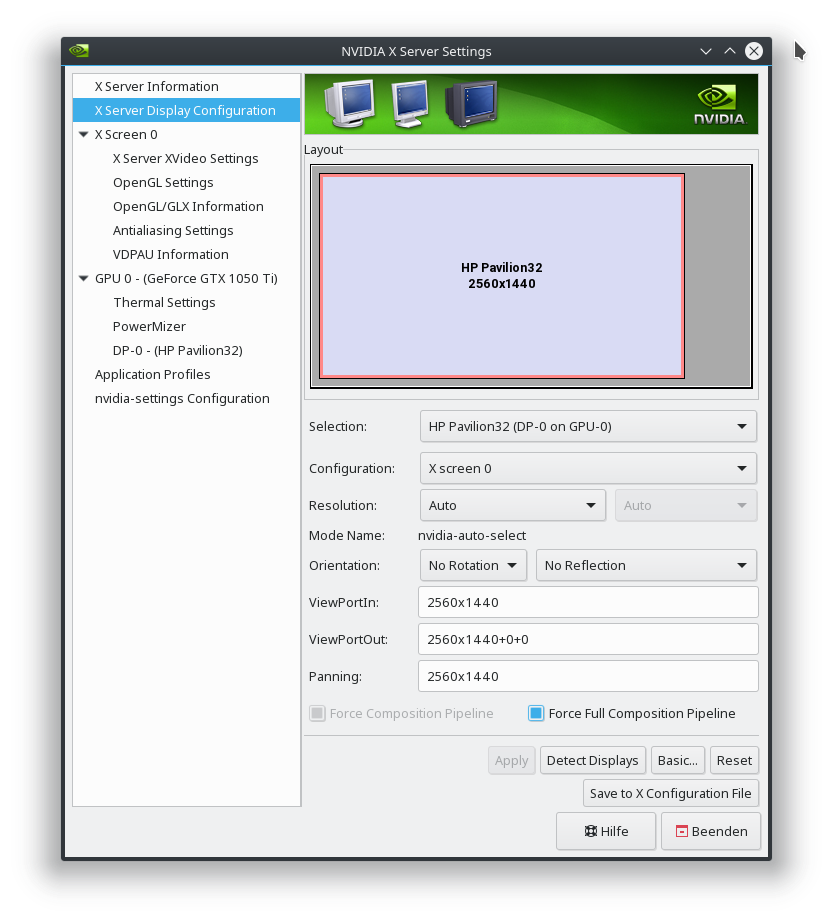Open the Resolution Auto dropdown
This screenshot has height=922, width=833.
(x=513, y=506)
